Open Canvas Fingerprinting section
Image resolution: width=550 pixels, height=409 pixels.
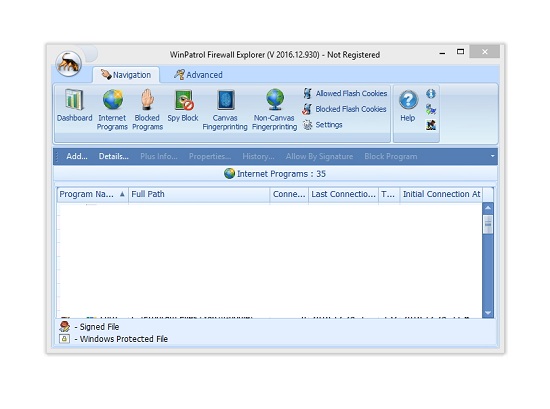[225, 110]
